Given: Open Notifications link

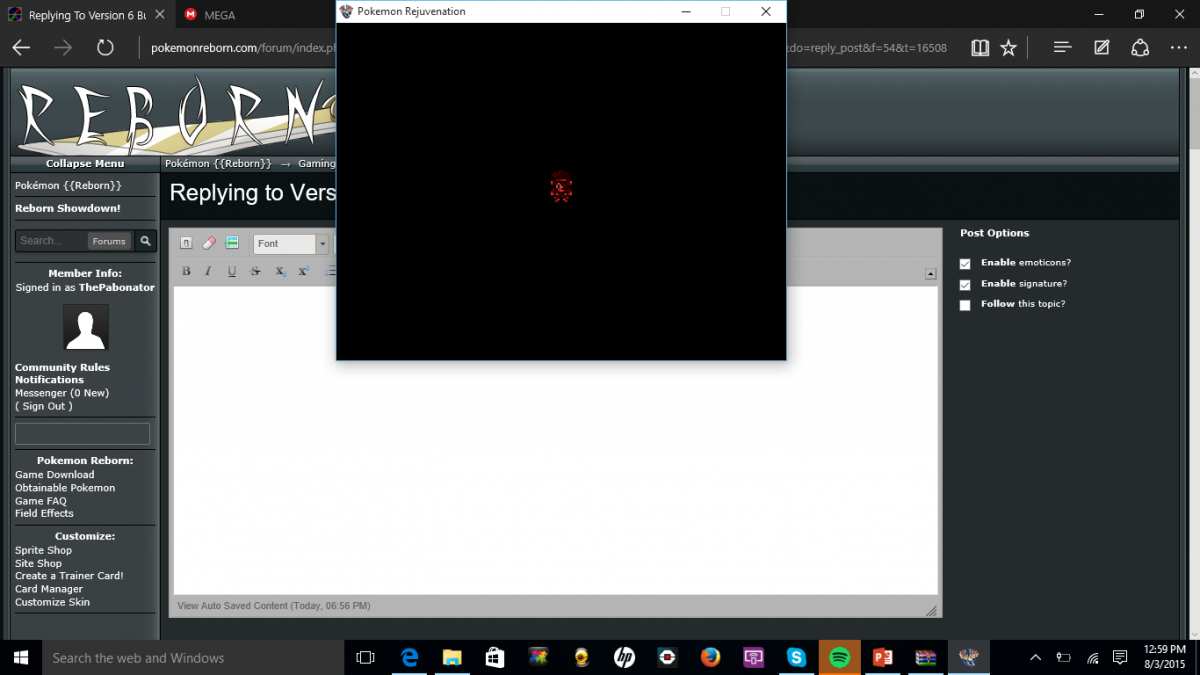Looking at the screenshot, I should point(49,380).
